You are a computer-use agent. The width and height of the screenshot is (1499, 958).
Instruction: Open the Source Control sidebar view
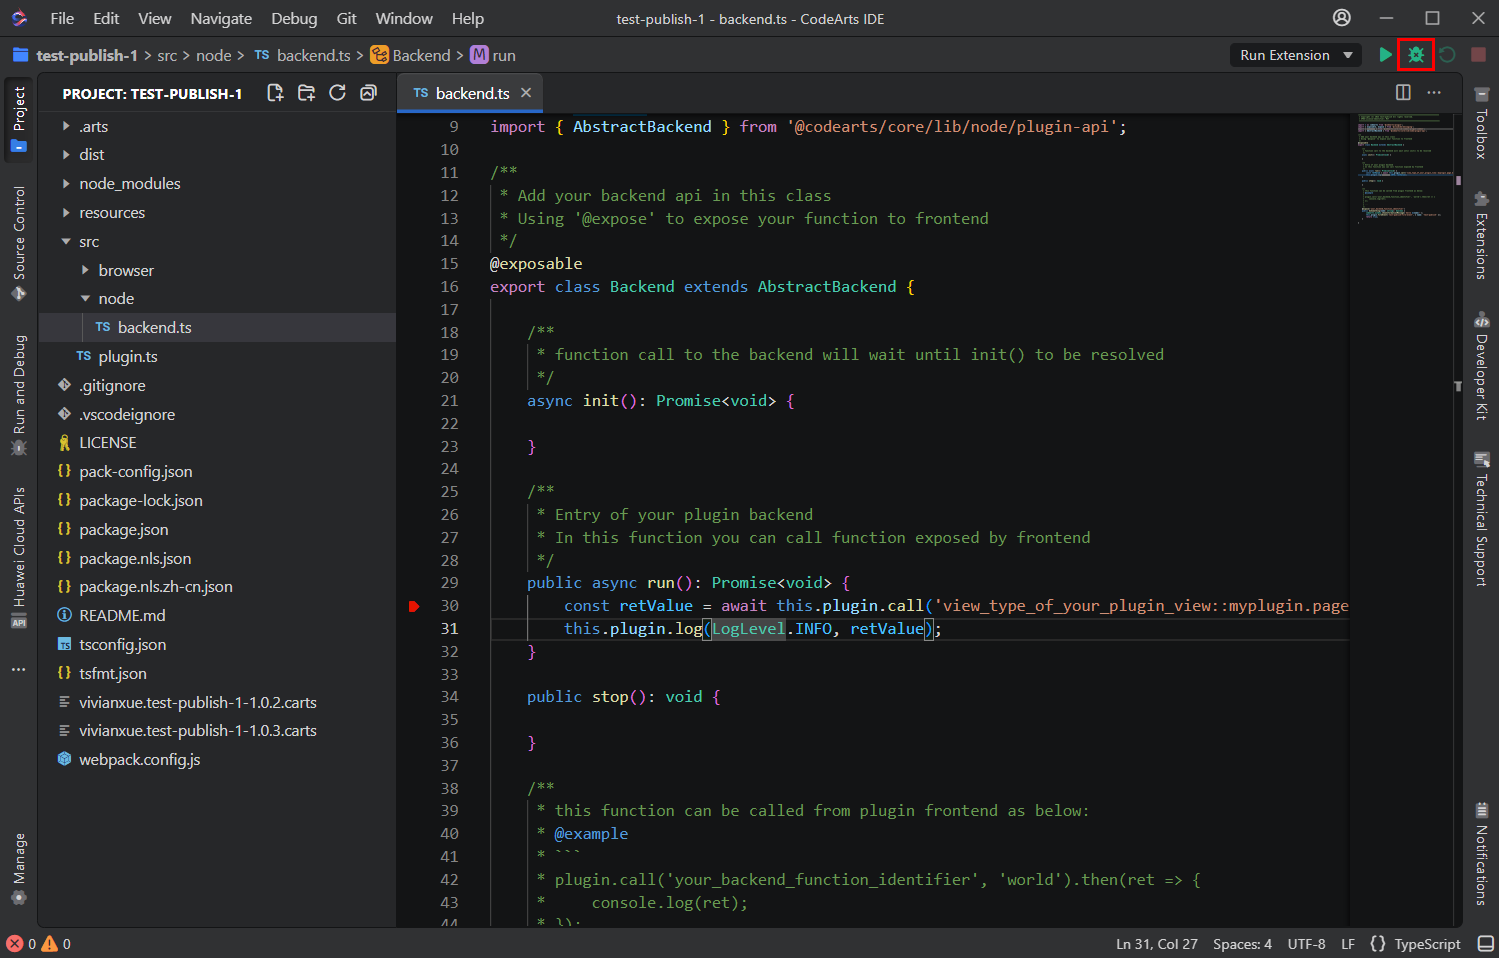19,243
